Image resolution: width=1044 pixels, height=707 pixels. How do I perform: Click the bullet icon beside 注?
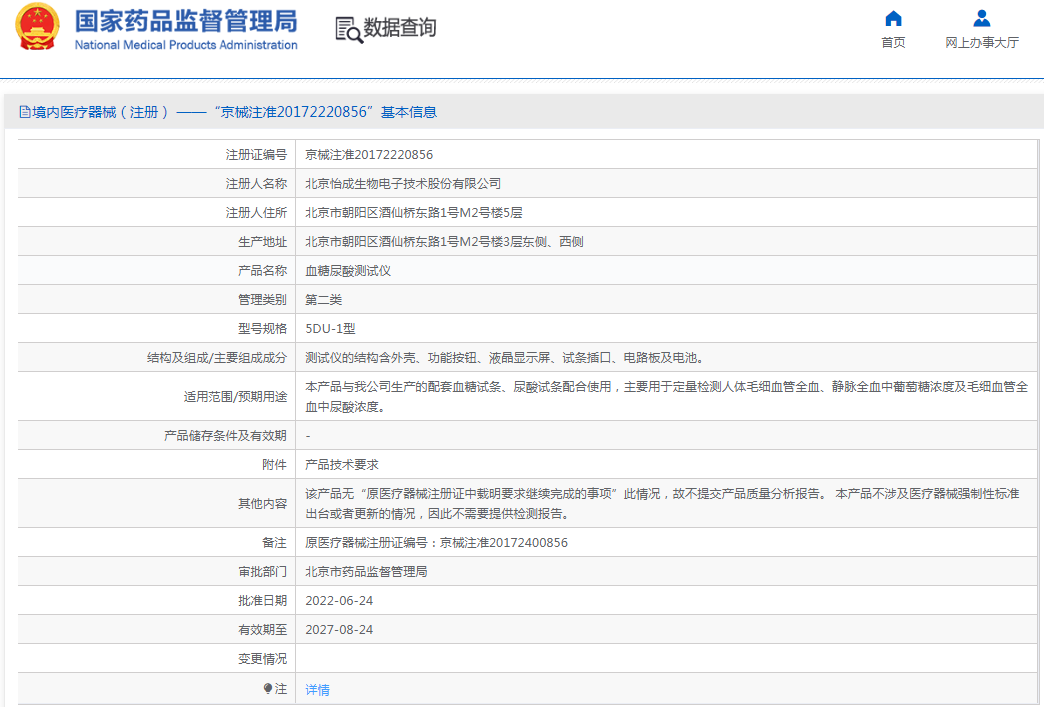(x=268, y=689)
